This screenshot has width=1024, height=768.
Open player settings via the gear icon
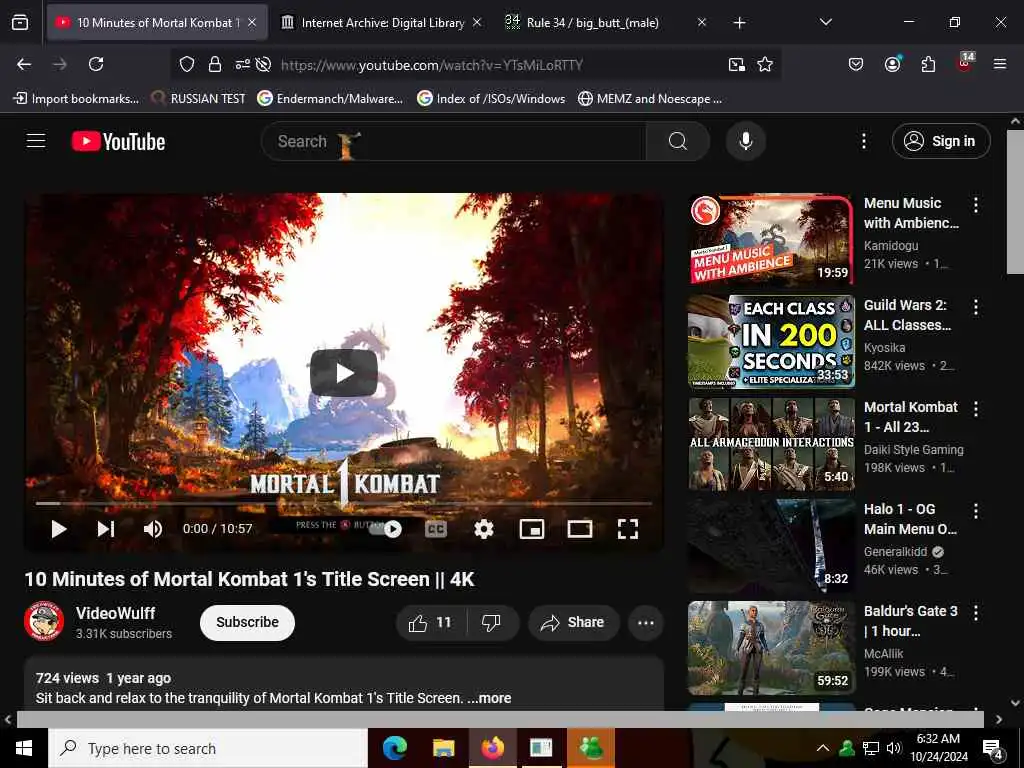point(483,529)
